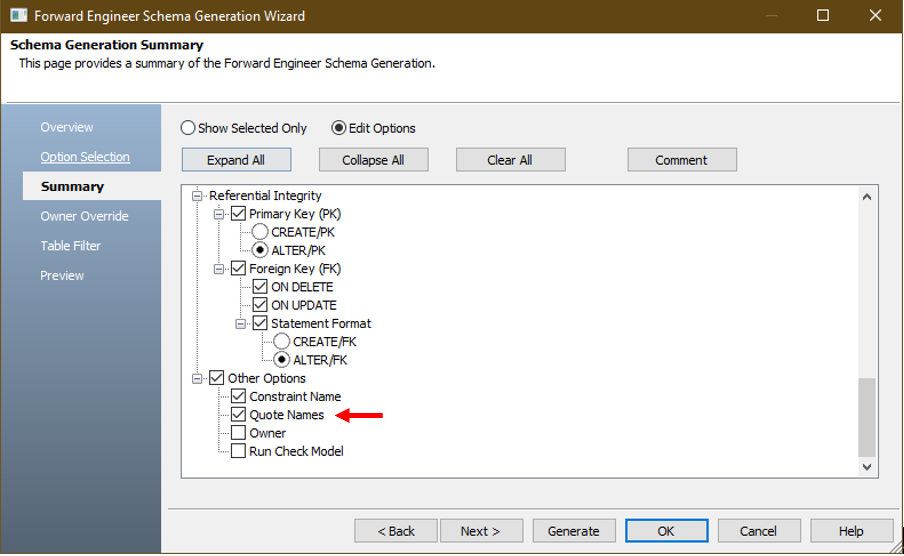Enable the Owner checkbox
The image size is (904, 556).
(238, 433)
